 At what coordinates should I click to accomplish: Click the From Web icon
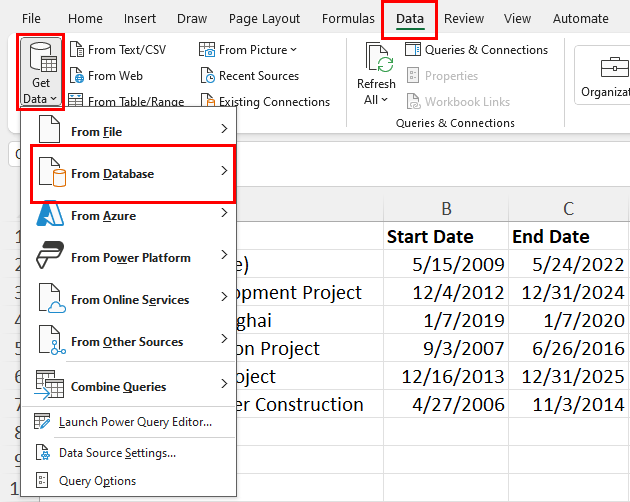pyautogui.click(x=77, y=76)
